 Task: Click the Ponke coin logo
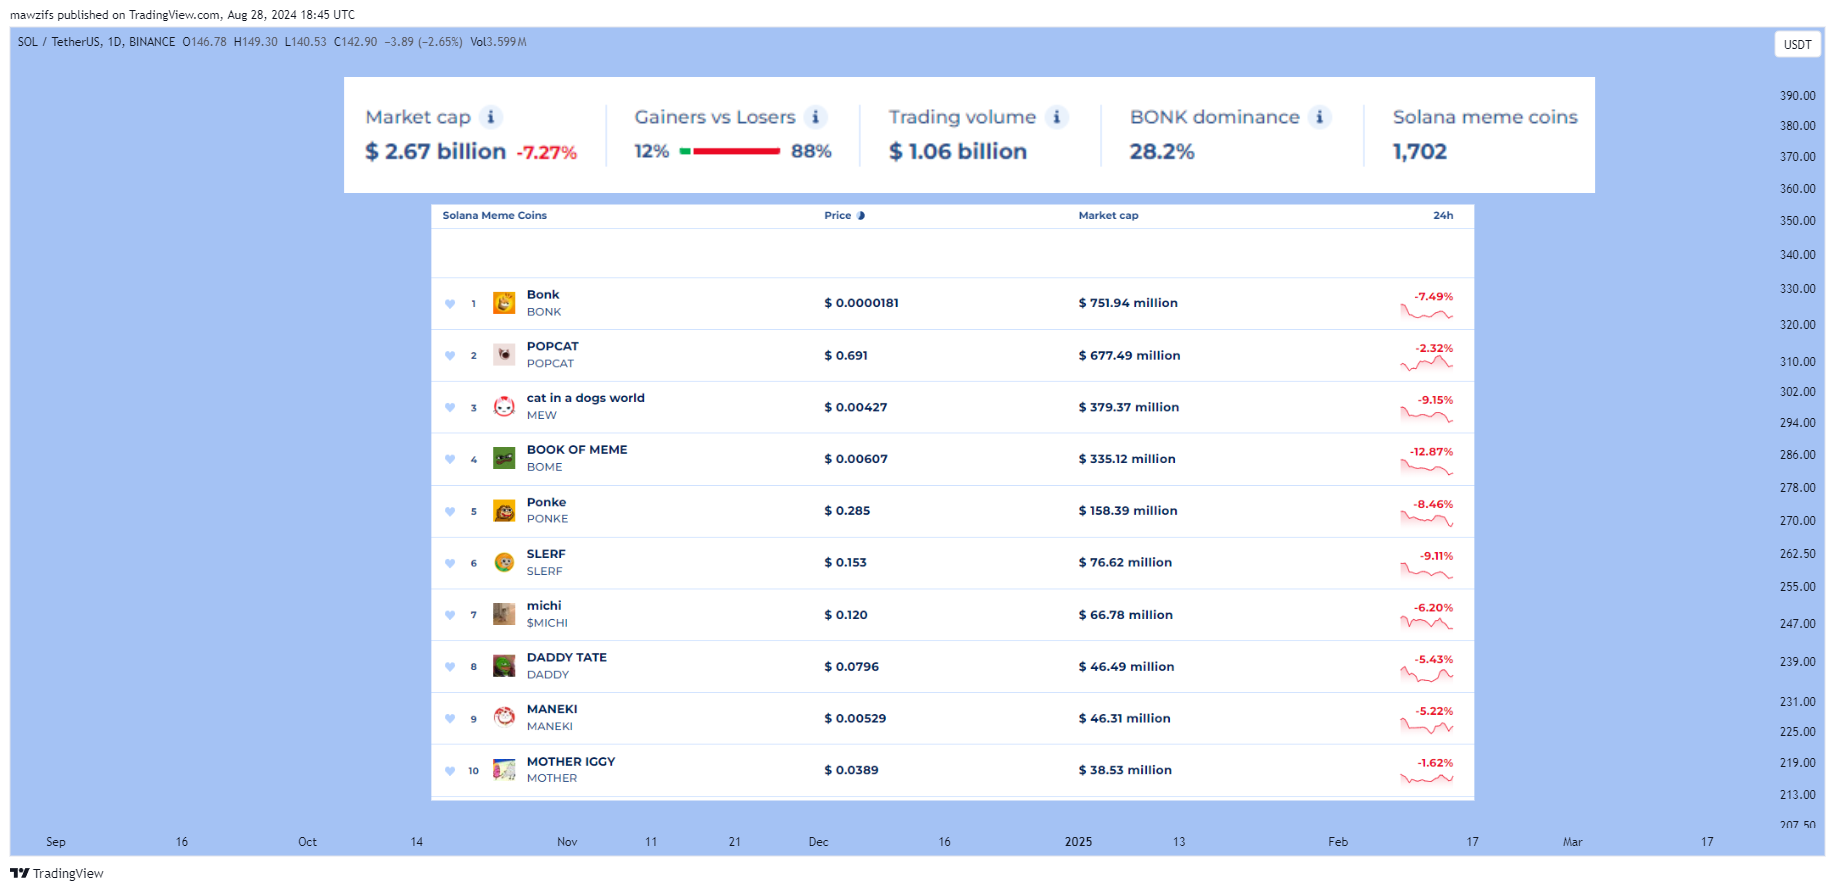(504, 511)
